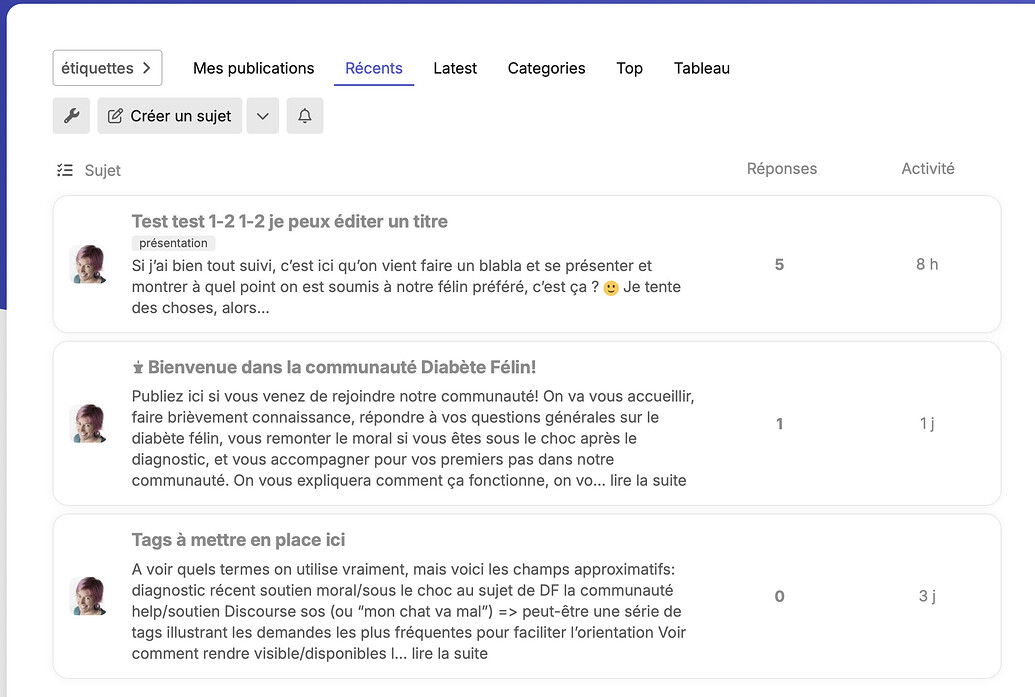Open topic 'Test test 1-2 1-2' title
The image size is (1035, 697).
click(x=289, y=221)
